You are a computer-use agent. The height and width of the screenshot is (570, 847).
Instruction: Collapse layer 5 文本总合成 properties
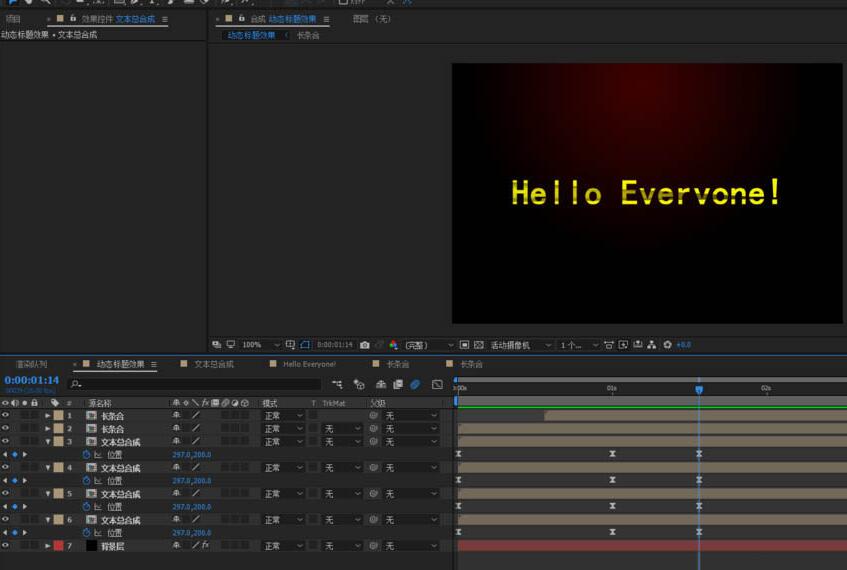[x=47, y=494]
